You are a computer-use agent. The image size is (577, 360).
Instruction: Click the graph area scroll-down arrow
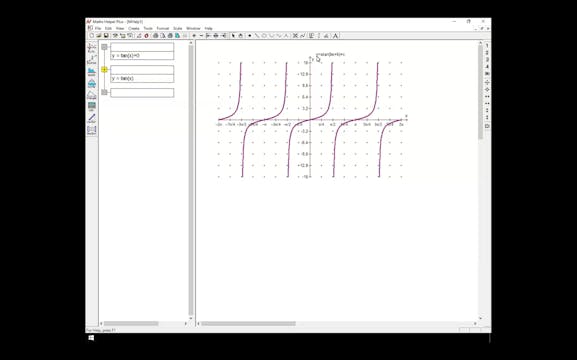coord(481,318)
